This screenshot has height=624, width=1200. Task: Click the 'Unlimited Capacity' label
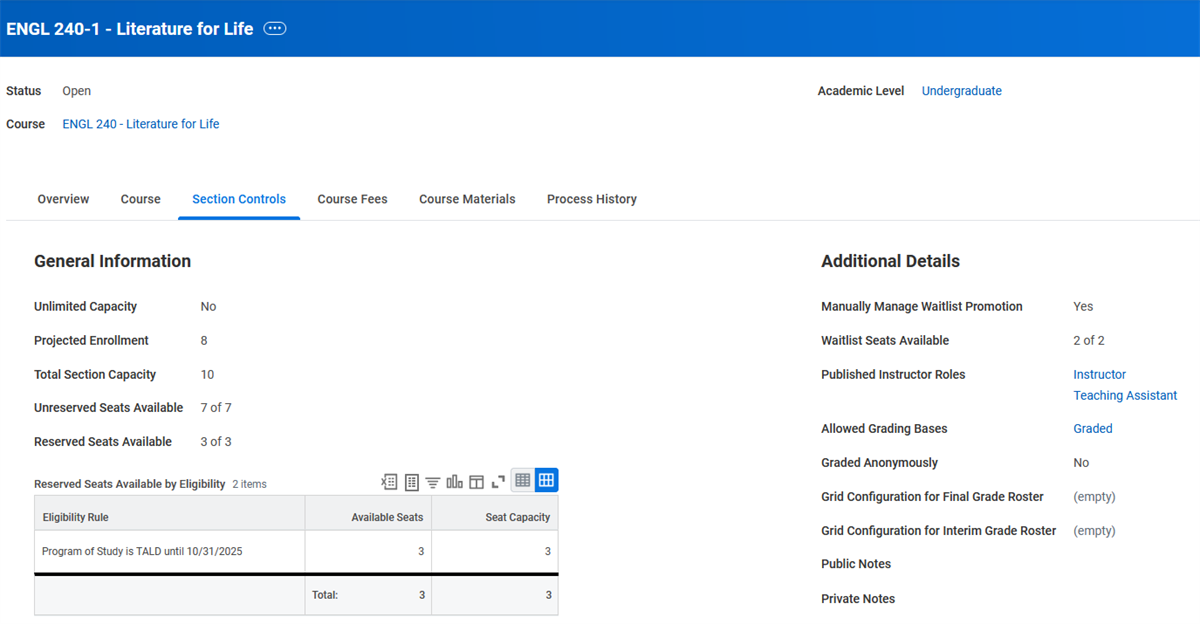tap(85, 306)
